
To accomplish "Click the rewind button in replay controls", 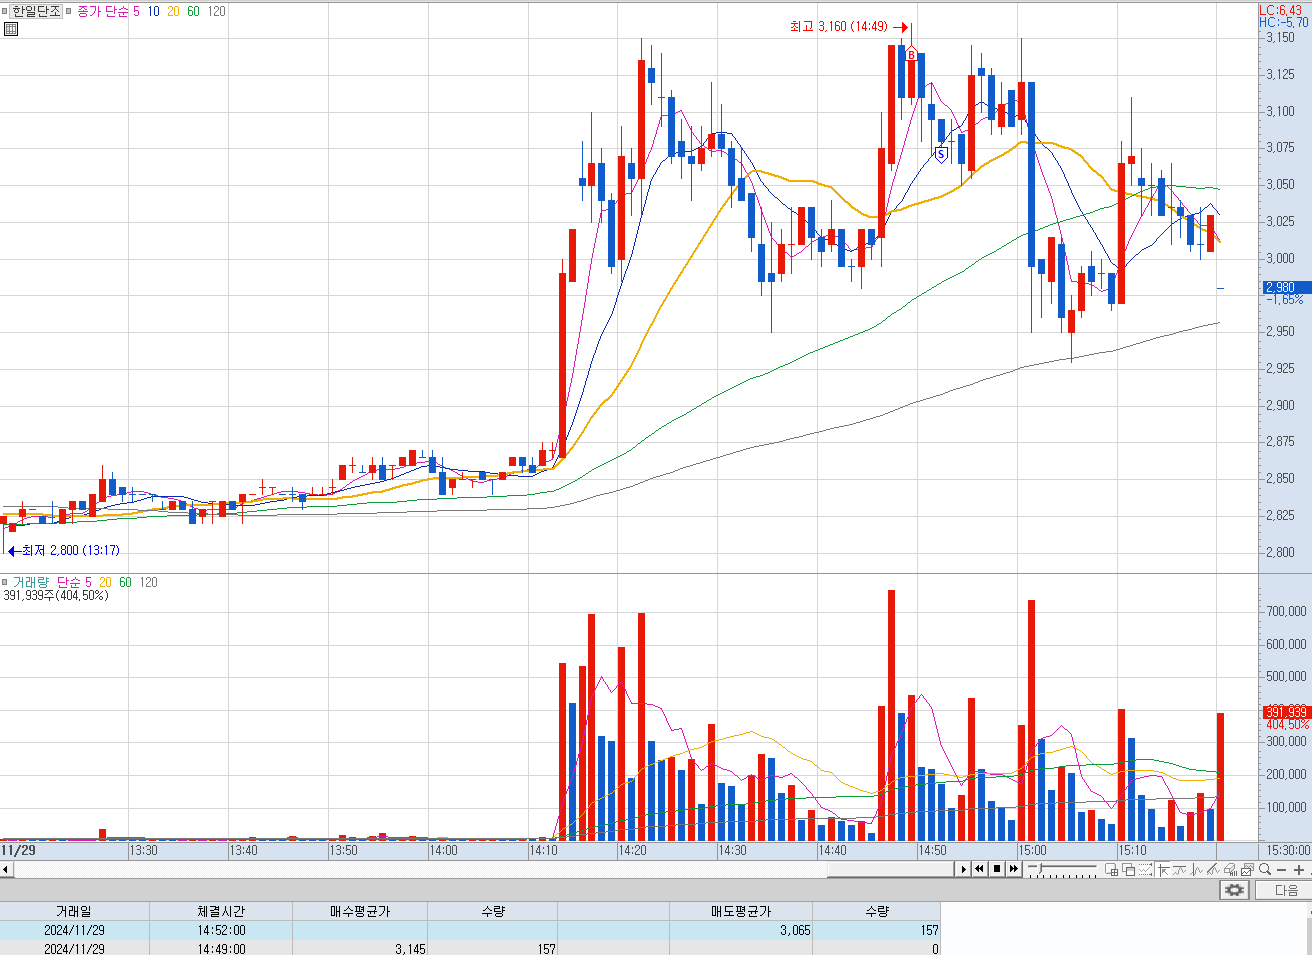I will 980,869.
